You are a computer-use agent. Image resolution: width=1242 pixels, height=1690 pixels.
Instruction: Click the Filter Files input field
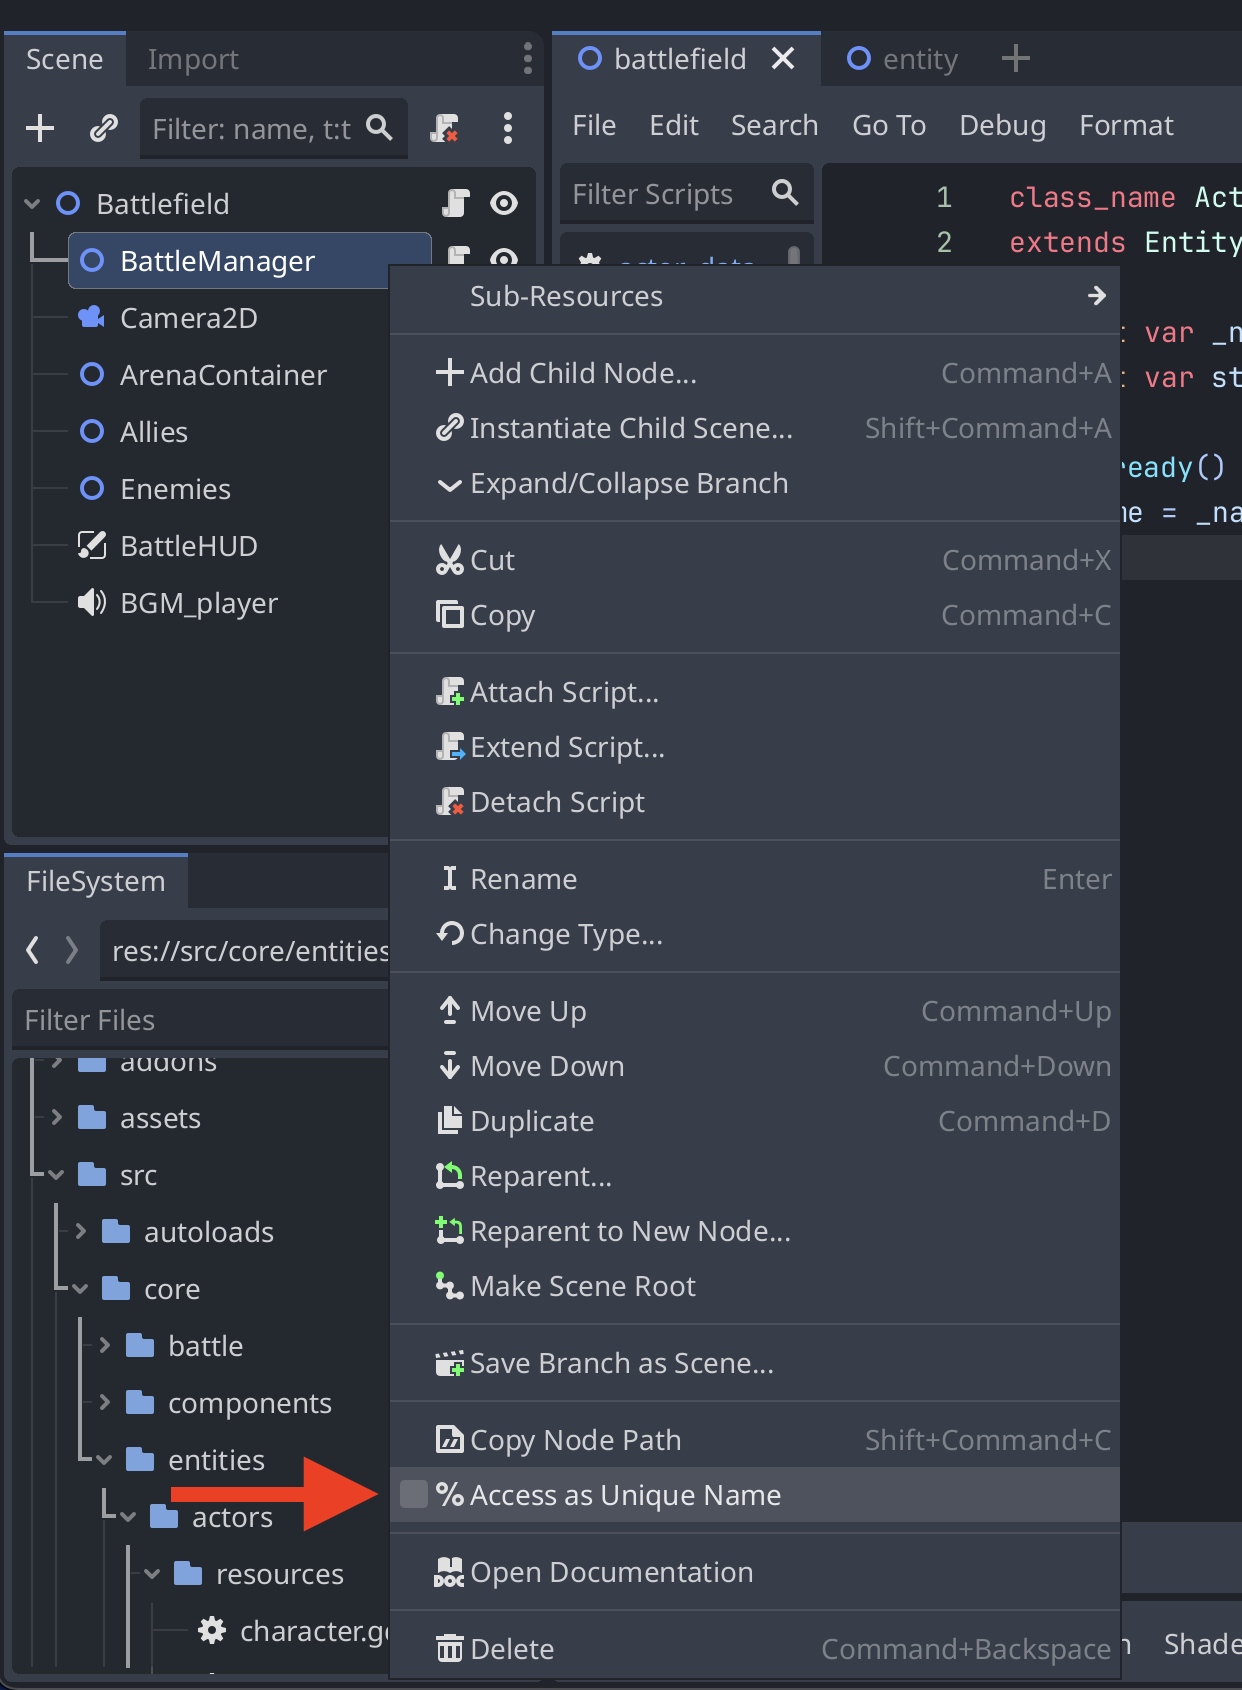click(x=200, y=1020)
